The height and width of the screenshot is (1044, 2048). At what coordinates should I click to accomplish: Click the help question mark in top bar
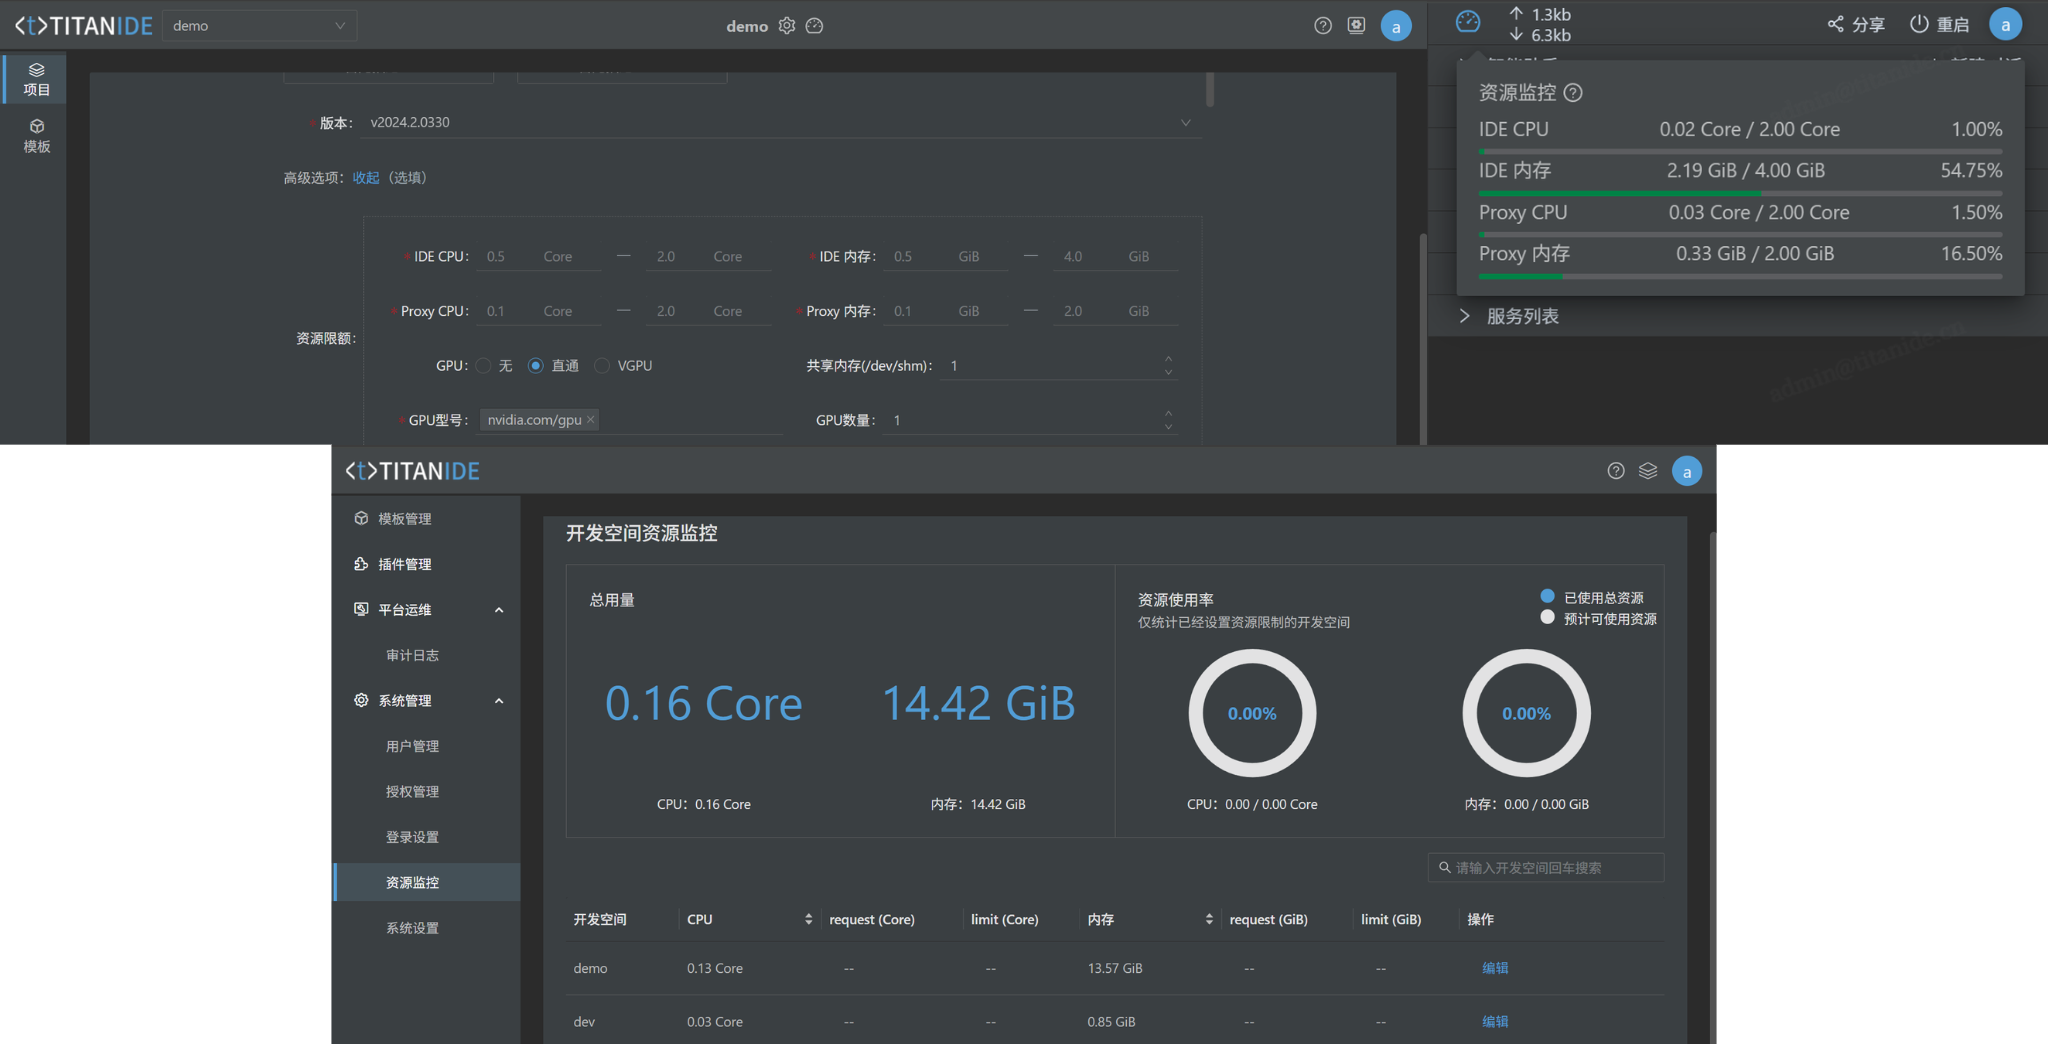tap(1323, 26)
